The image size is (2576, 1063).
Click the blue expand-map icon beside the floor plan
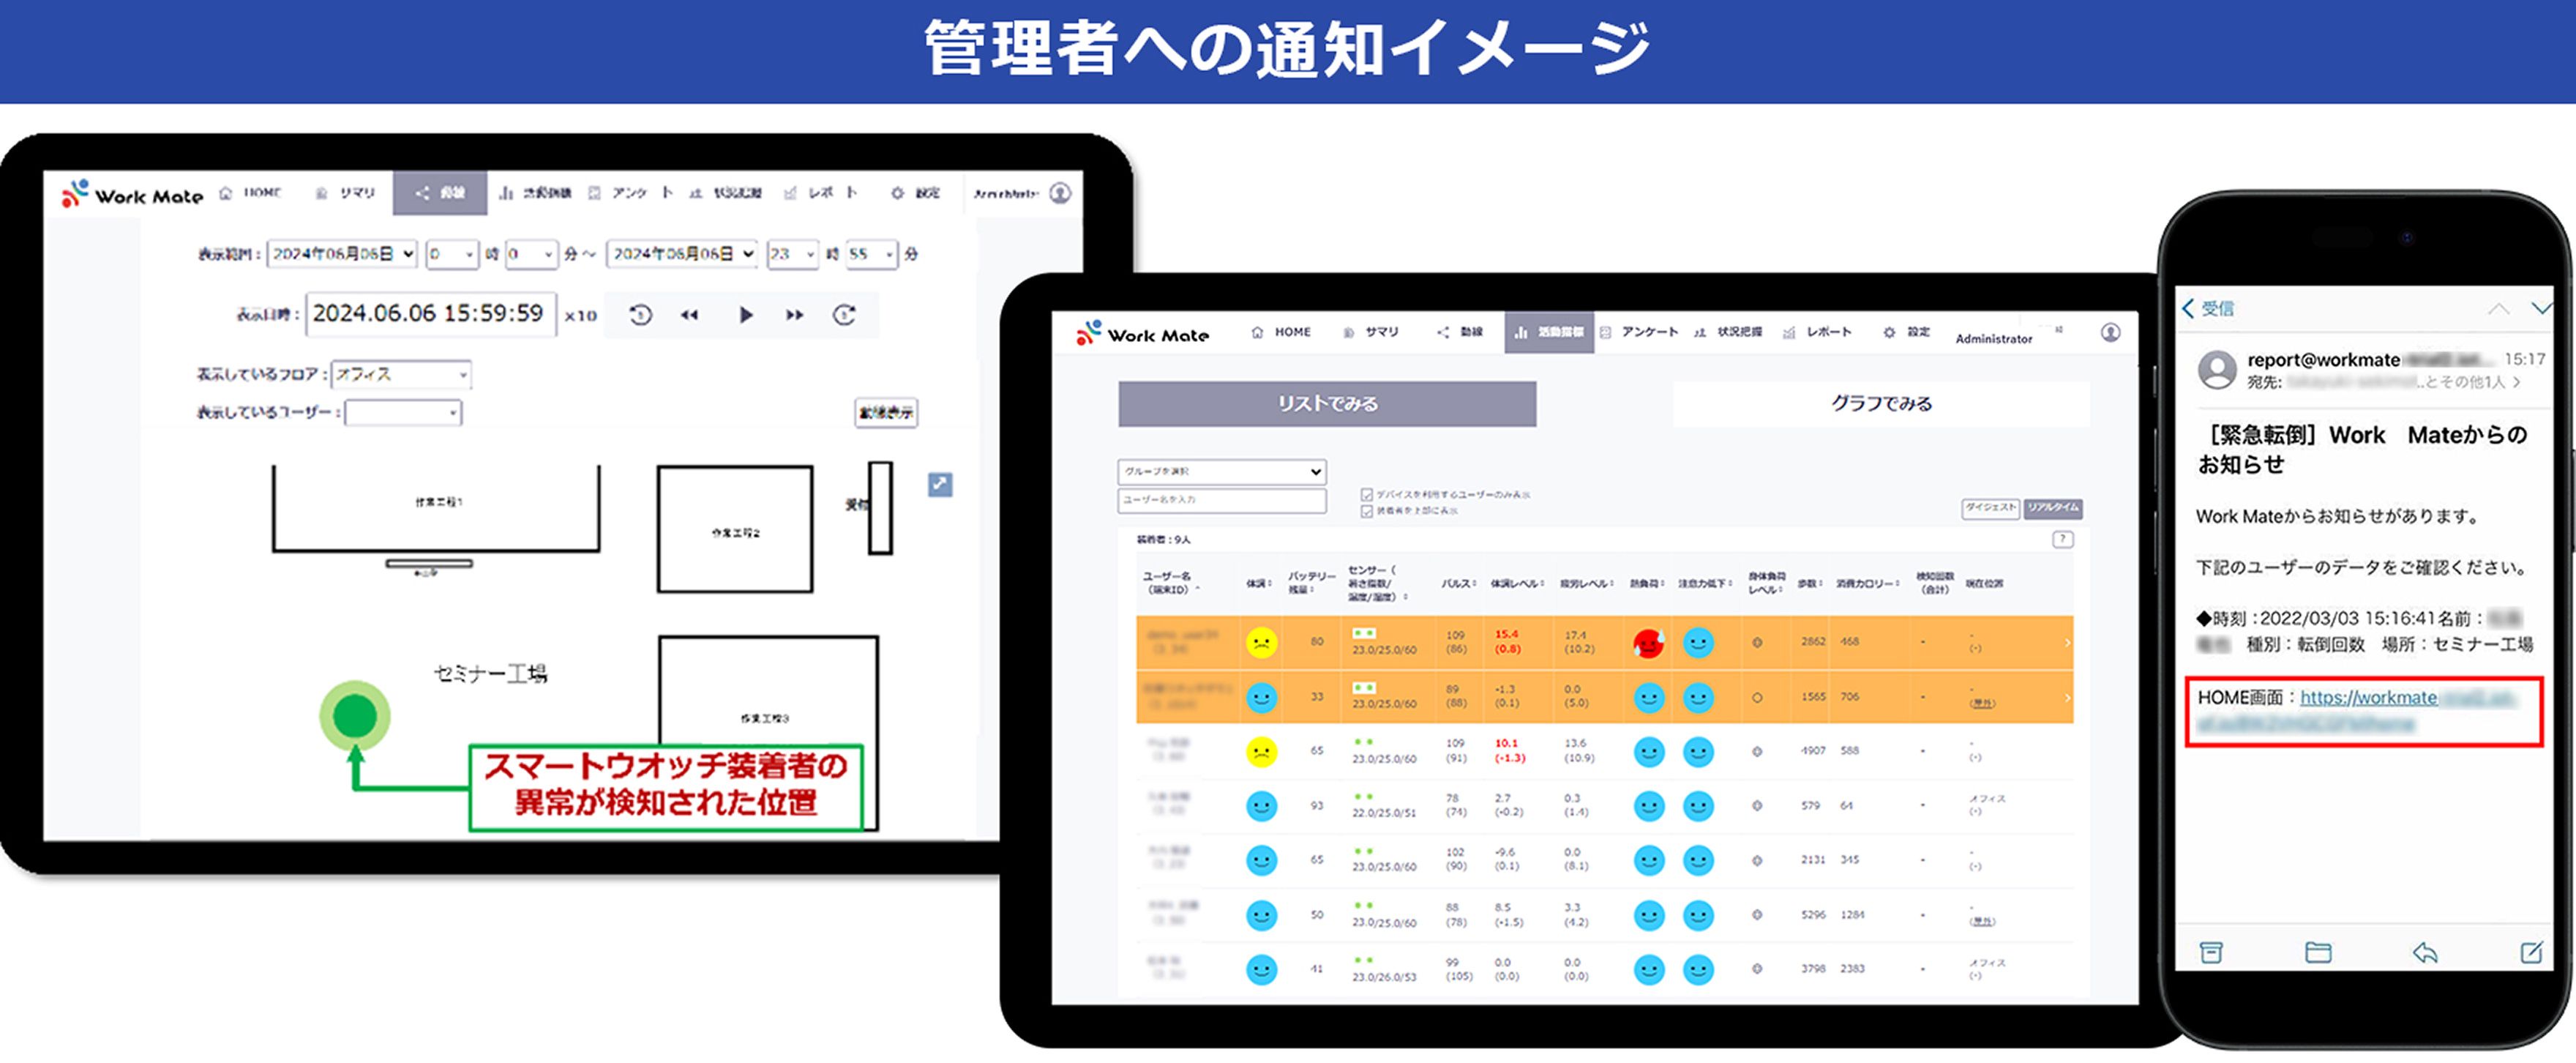(x=940, y=484)
